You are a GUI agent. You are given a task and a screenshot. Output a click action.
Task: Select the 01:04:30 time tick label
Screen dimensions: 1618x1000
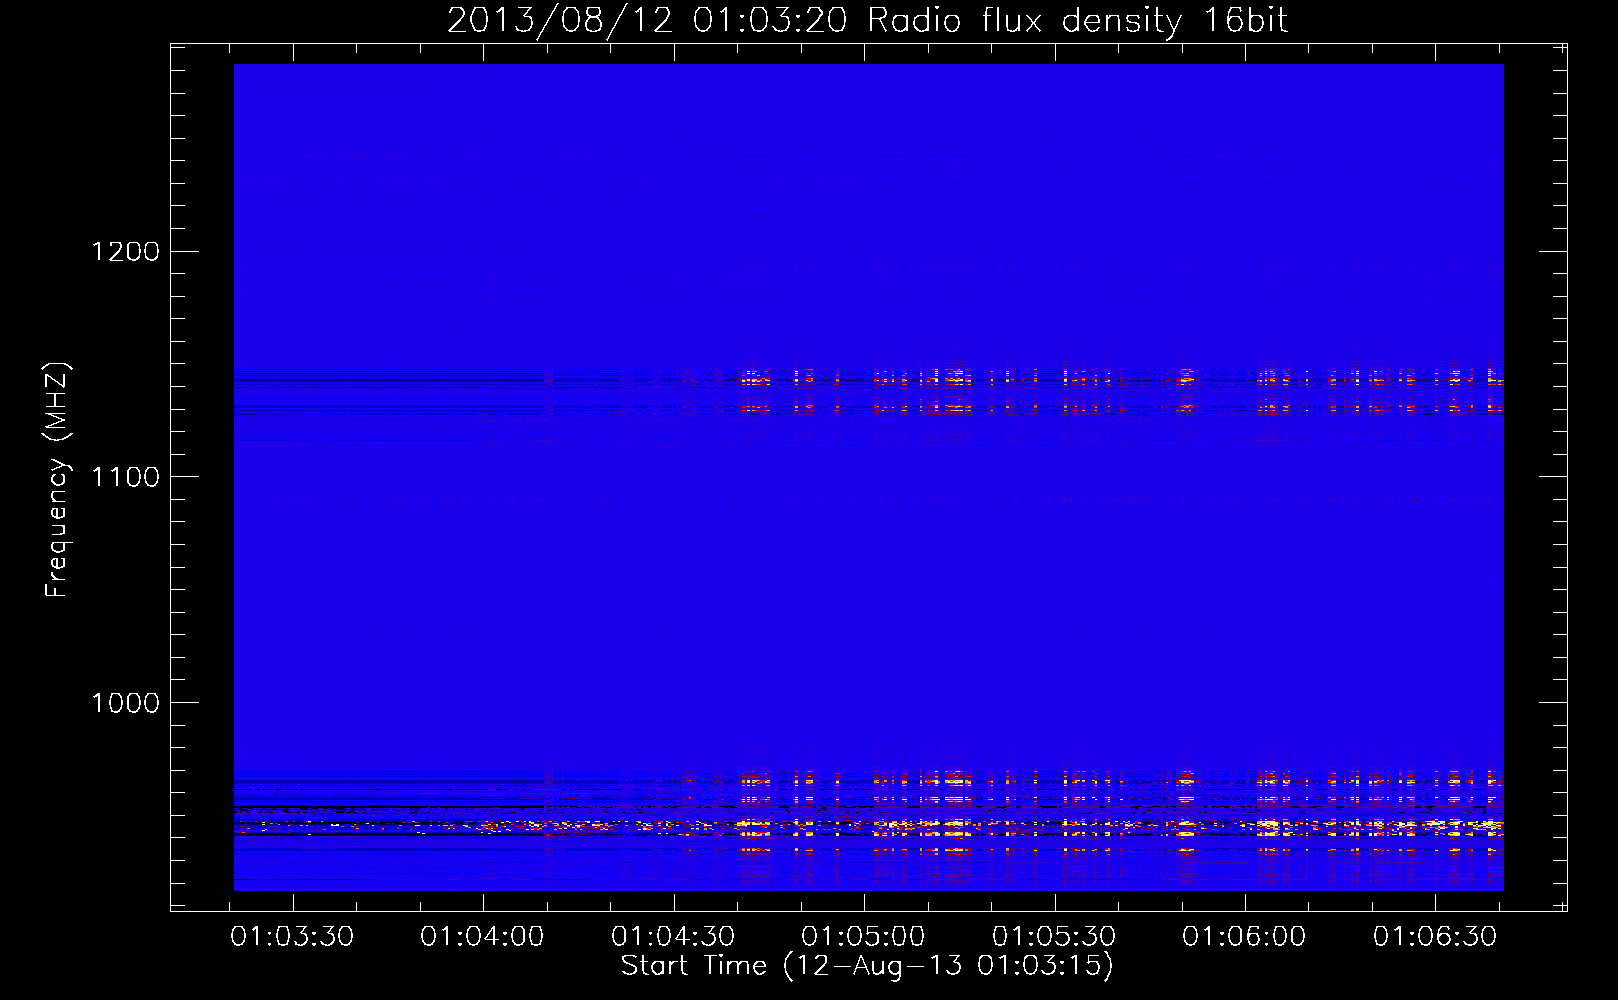coord(673,937)
